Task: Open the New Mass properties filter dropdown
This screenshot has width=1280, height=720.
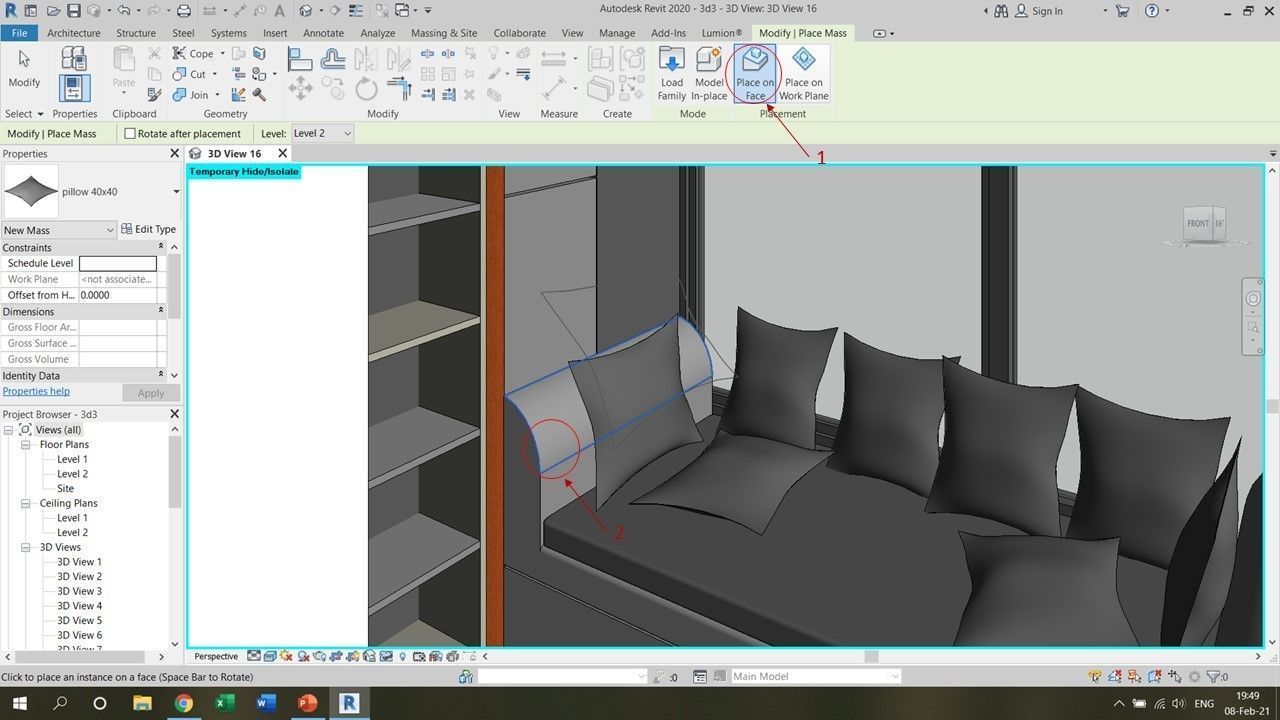Action: point(59,230)
